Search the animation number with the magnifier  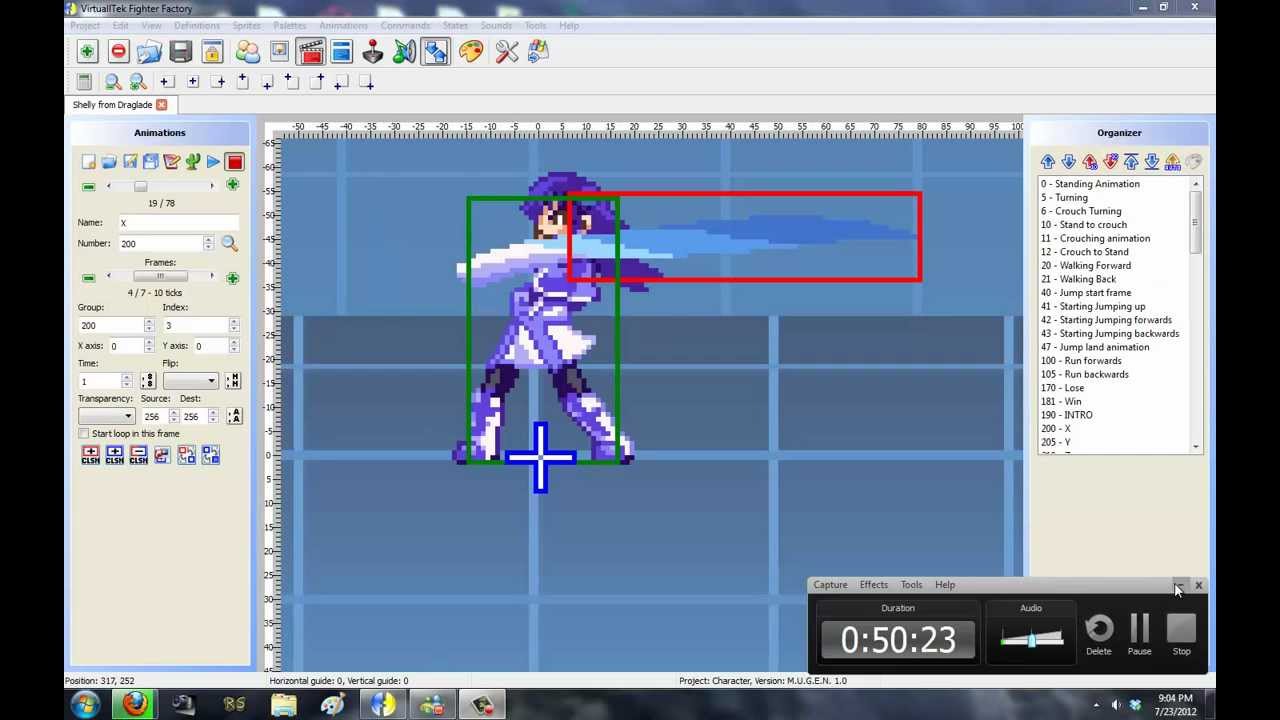pos(229,243)
